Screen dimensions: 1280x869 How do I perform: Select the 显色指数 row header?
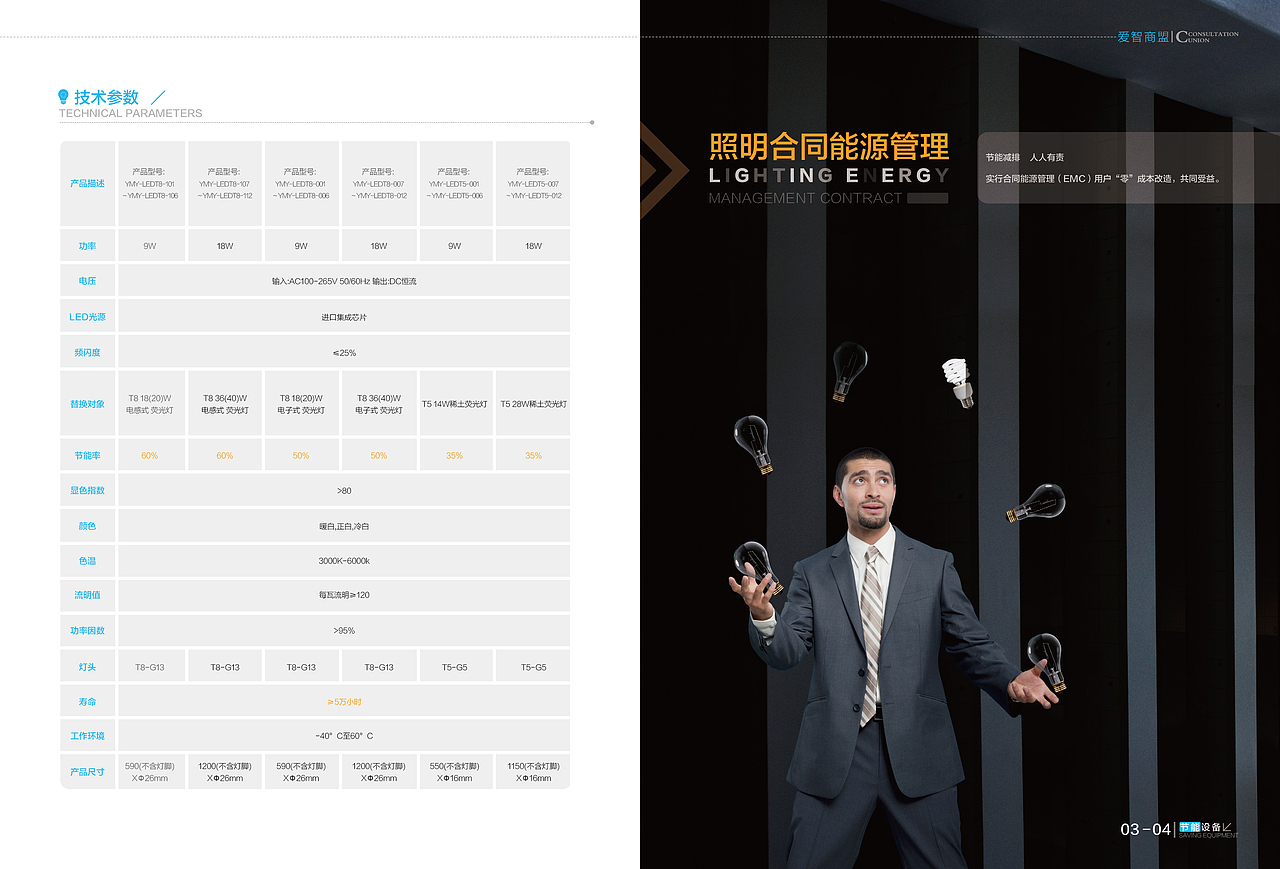point(87,490)
